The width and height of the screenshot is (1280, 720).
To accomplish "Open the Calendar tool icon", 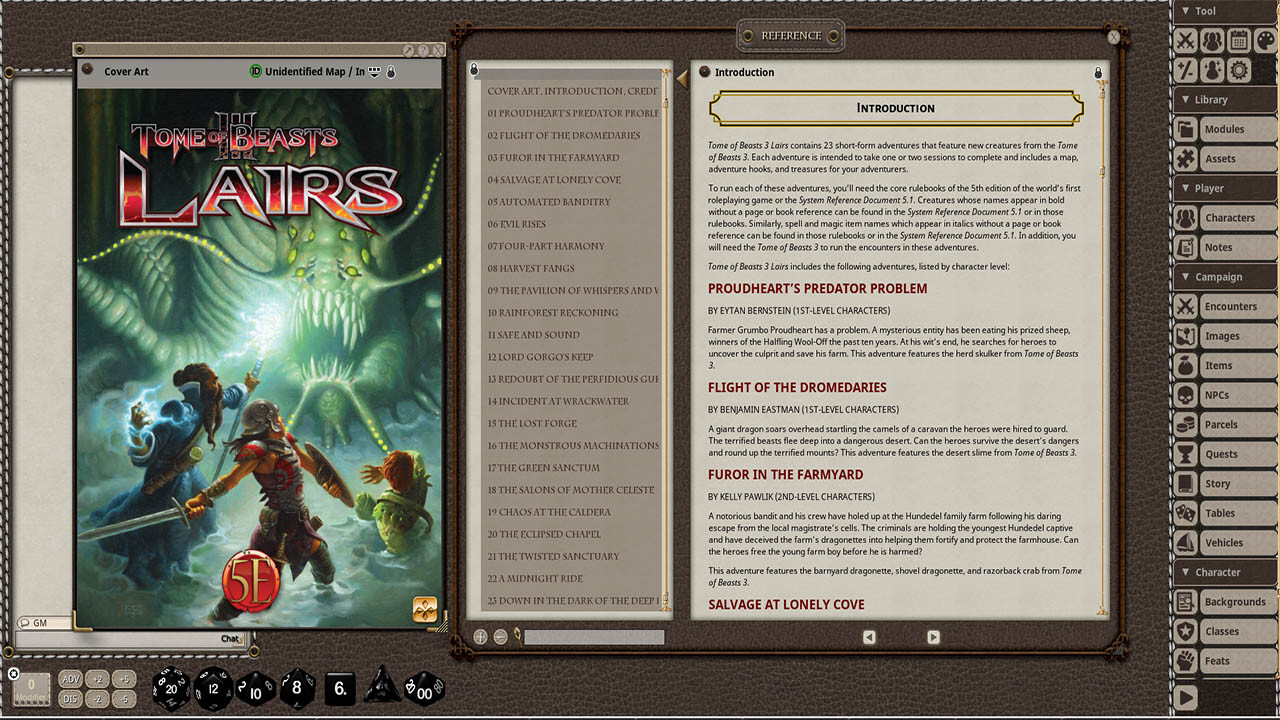I will click(1238, 41).
